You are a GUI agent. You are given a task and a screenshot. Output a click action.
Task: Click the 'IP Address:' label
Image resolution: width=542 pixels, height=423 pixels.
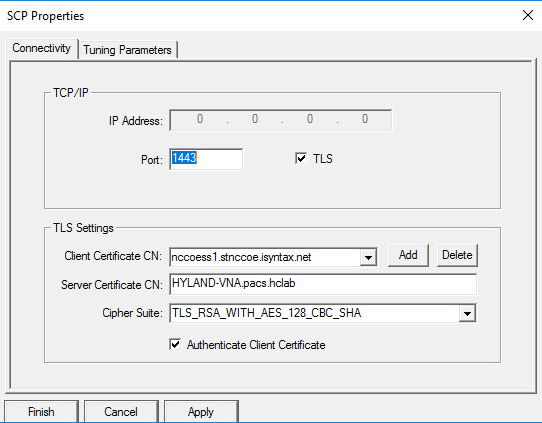(136, 121)
